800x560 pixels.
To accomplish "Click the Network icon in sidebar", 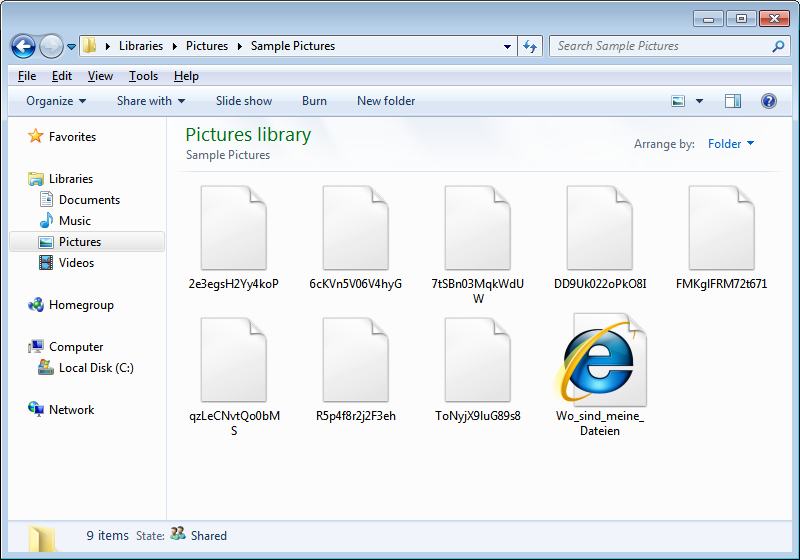I will [x=36, y=410].
